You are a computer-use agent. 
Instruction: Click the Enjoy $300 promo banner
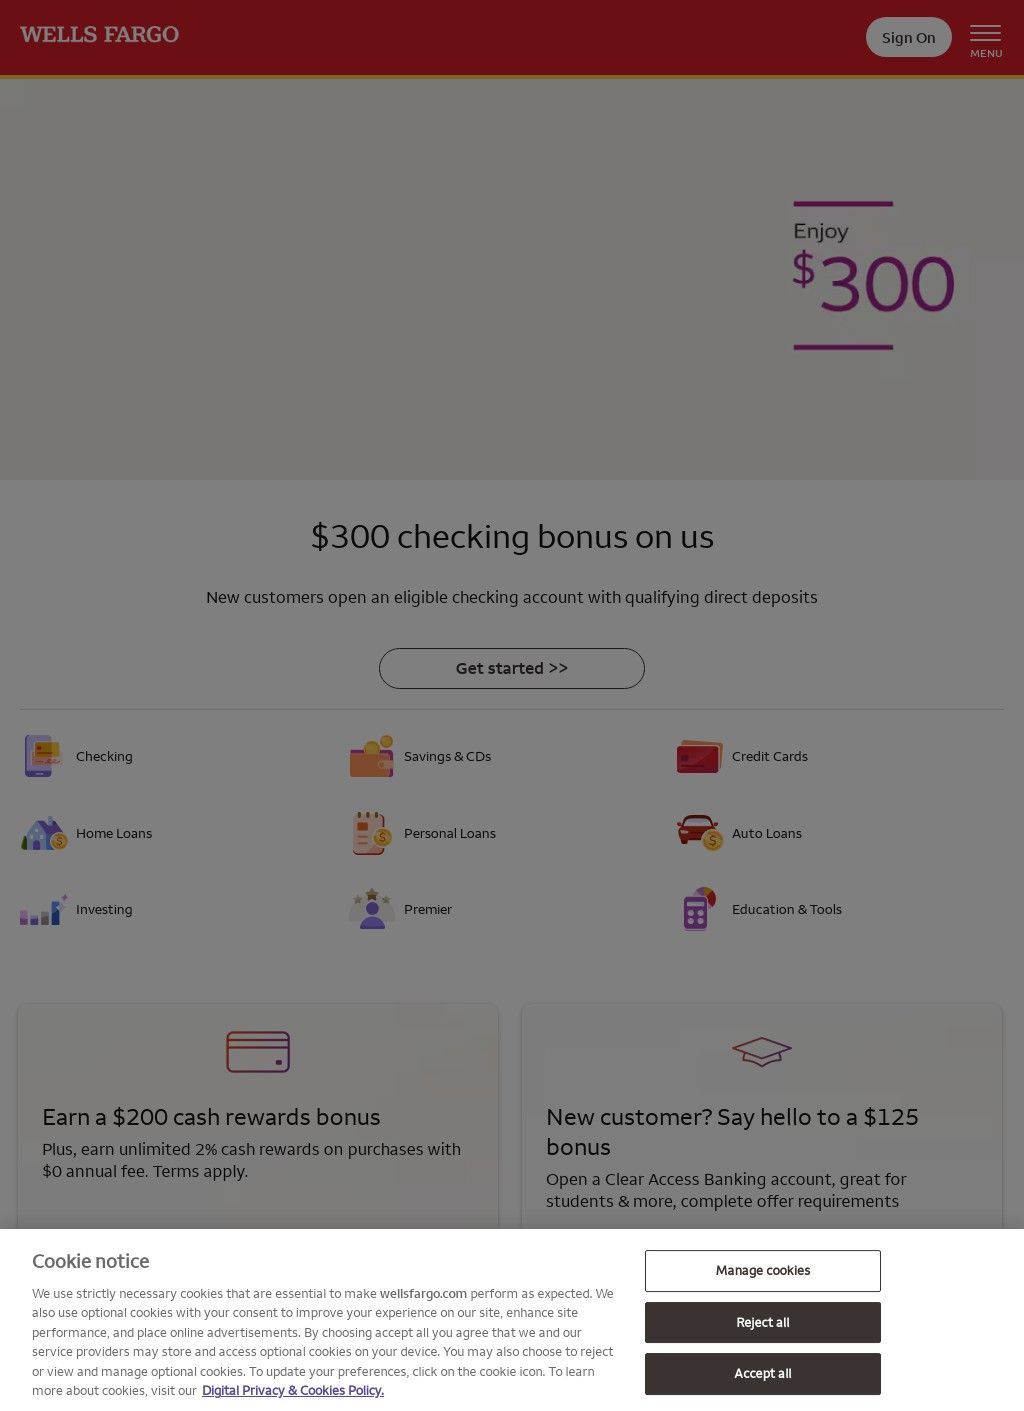[872, 277]
